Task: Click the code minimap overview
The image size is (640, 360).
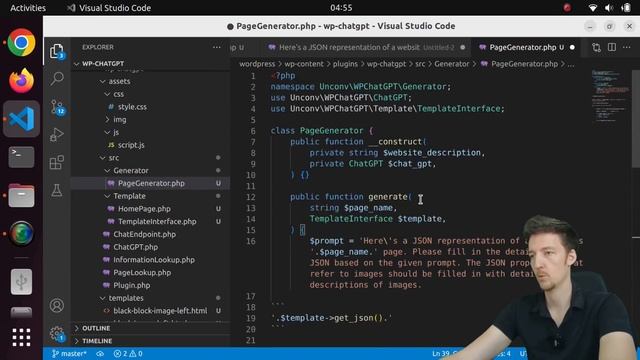Action: pyautogui.click(x=611, y=95)
